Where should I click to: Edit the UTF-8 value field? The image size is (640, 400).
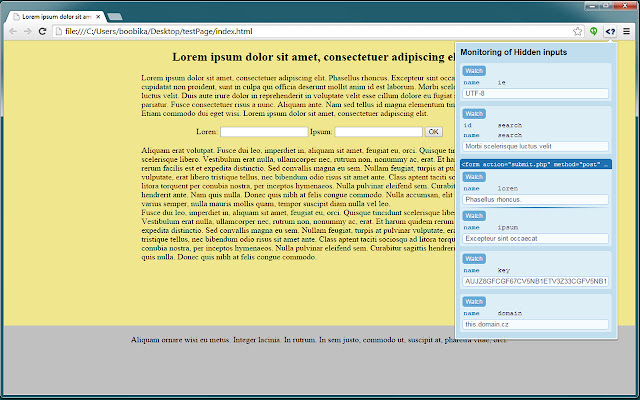point(536,93)
